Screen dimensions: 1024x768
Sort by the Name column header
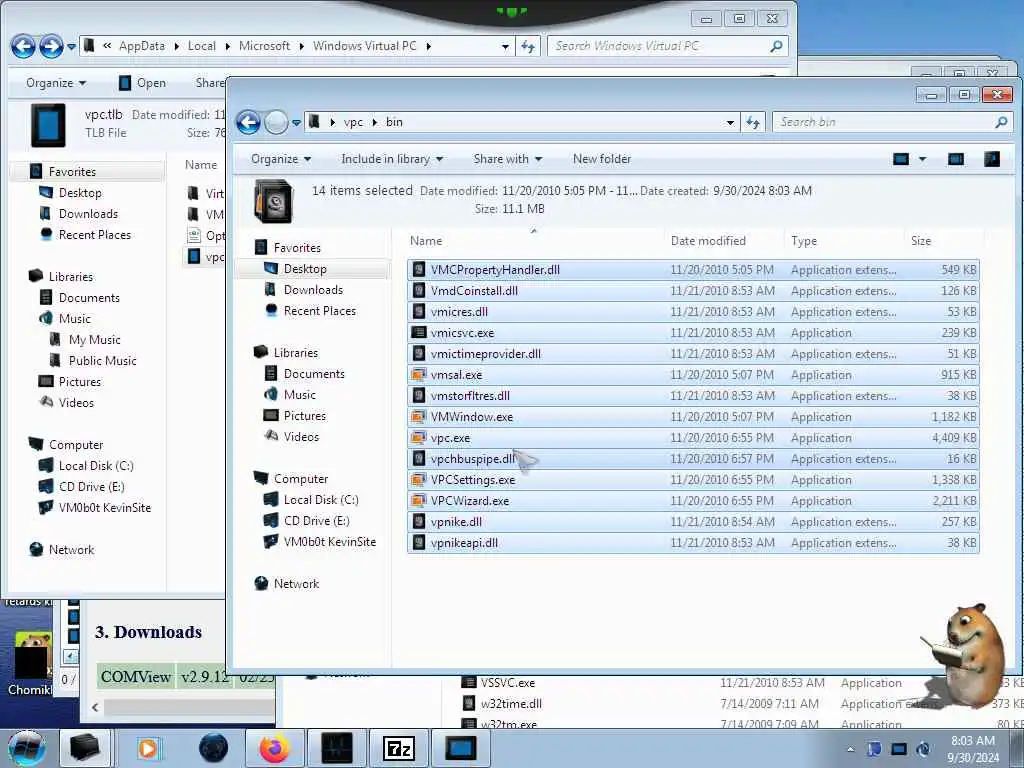[426, 240]
